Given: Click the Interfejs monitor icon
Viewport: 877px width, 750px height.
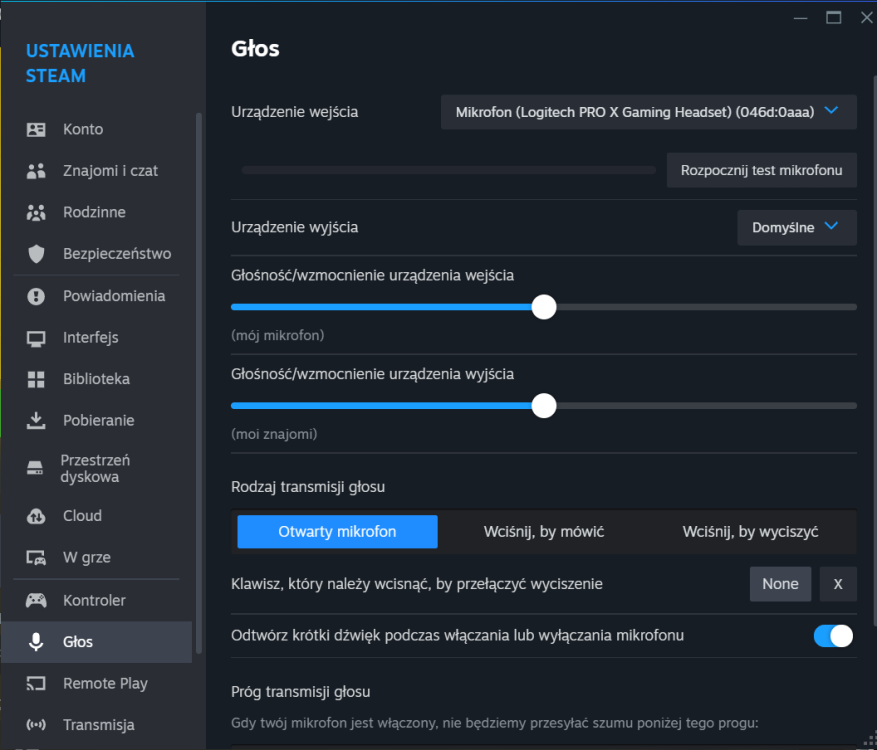Looking at the screenshot, I should tap(36, 338).
